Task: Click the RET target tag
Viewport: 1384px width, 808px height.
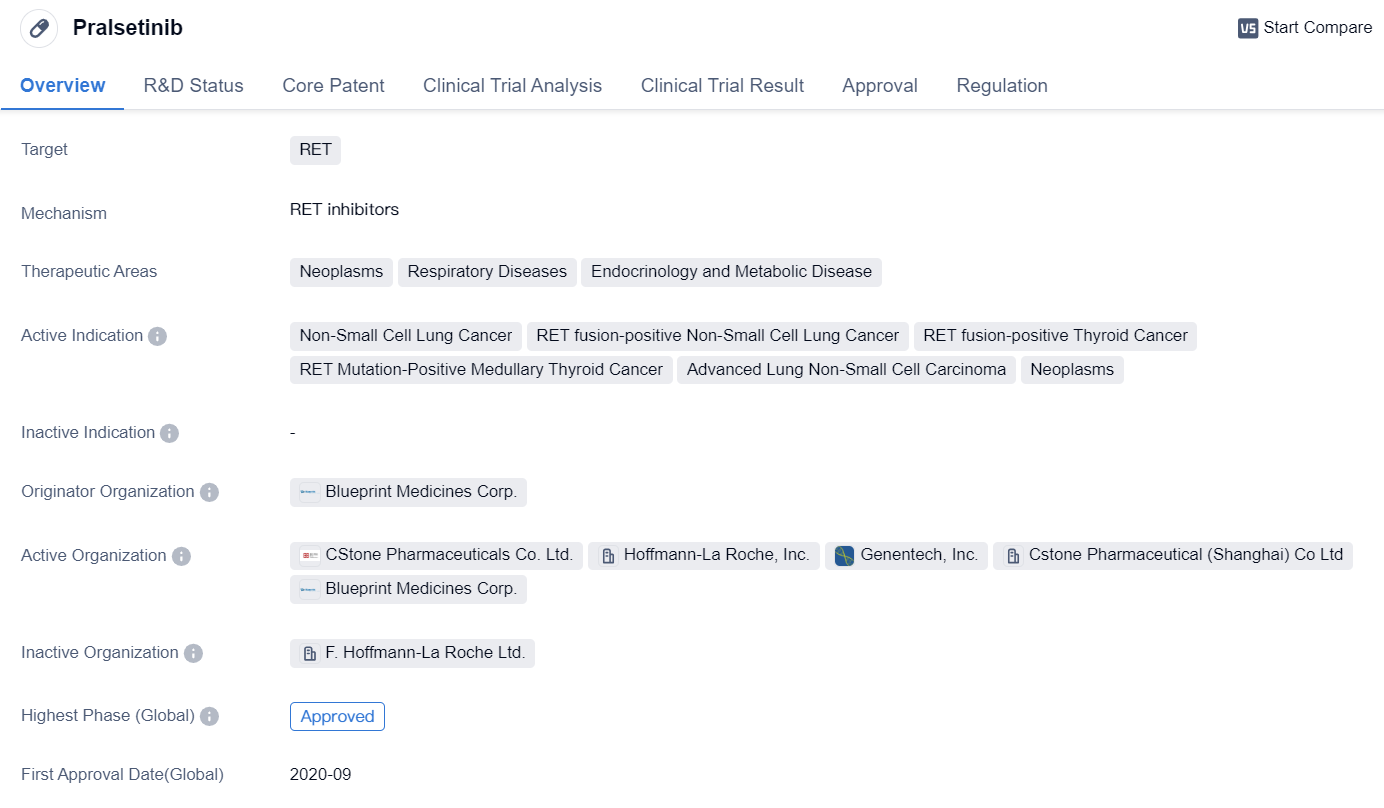Action: click(315, 150)
